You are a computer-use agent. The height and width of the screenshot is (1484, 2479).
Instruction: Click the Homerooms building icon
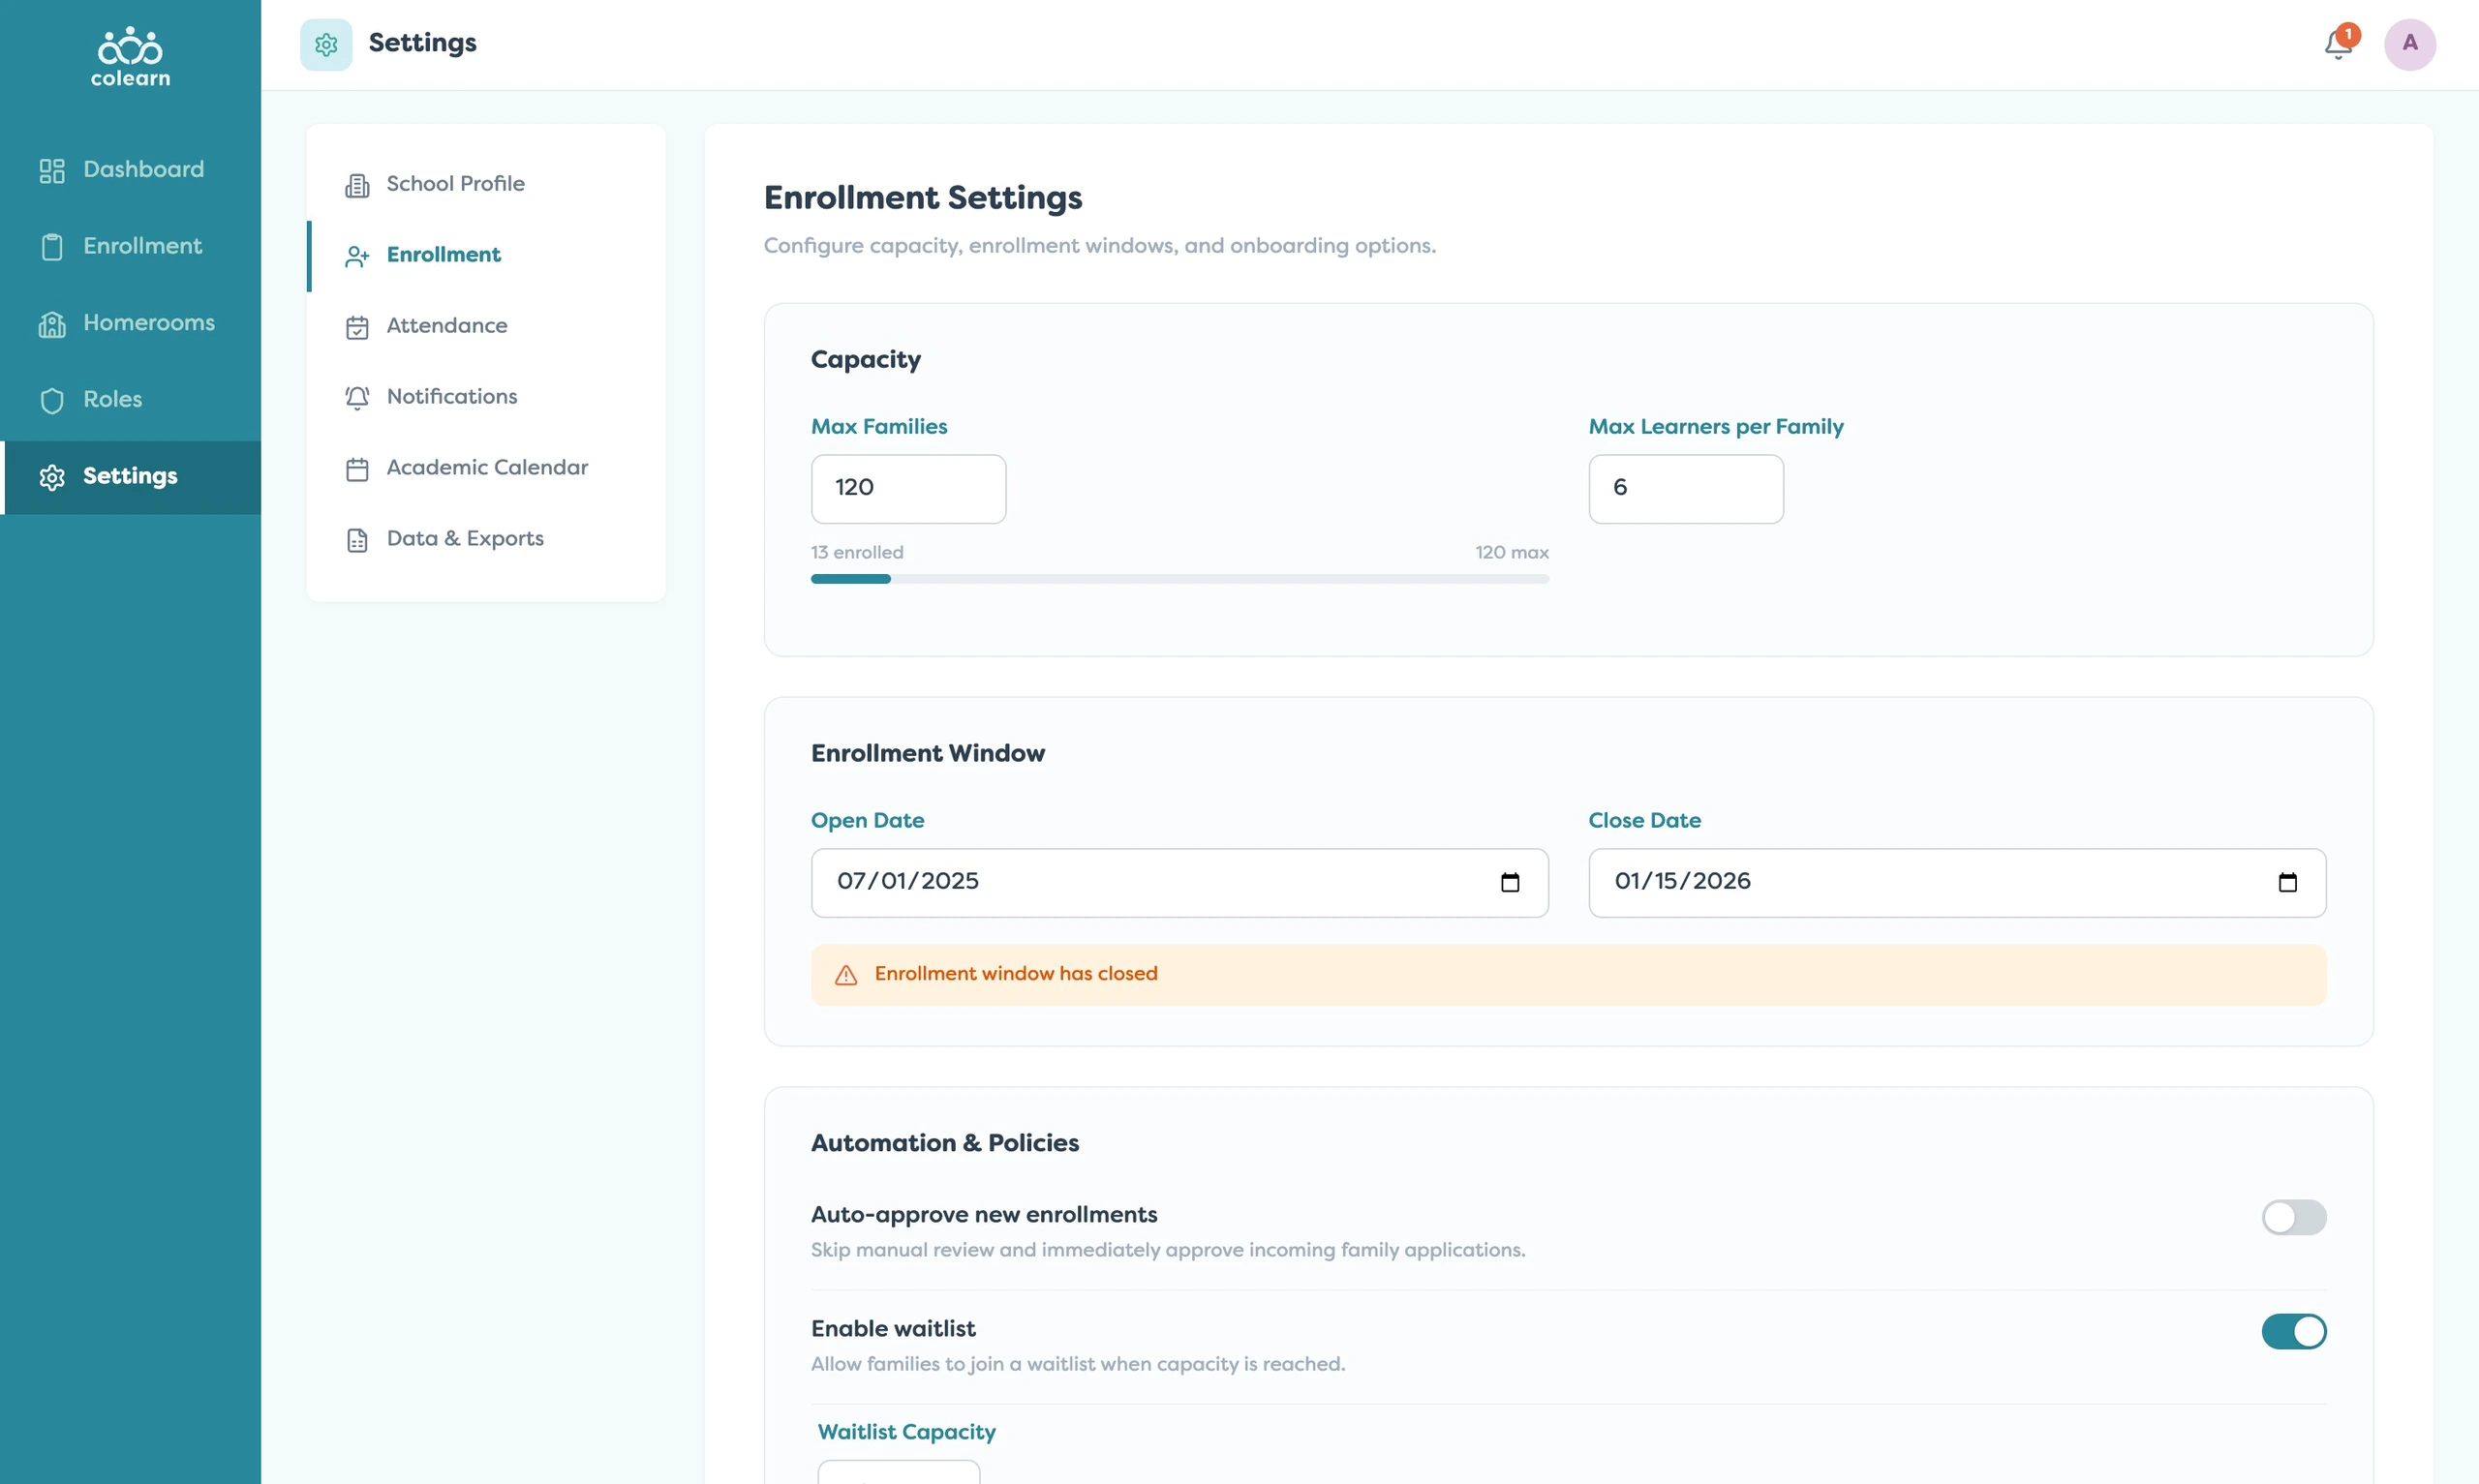[52, 324]
